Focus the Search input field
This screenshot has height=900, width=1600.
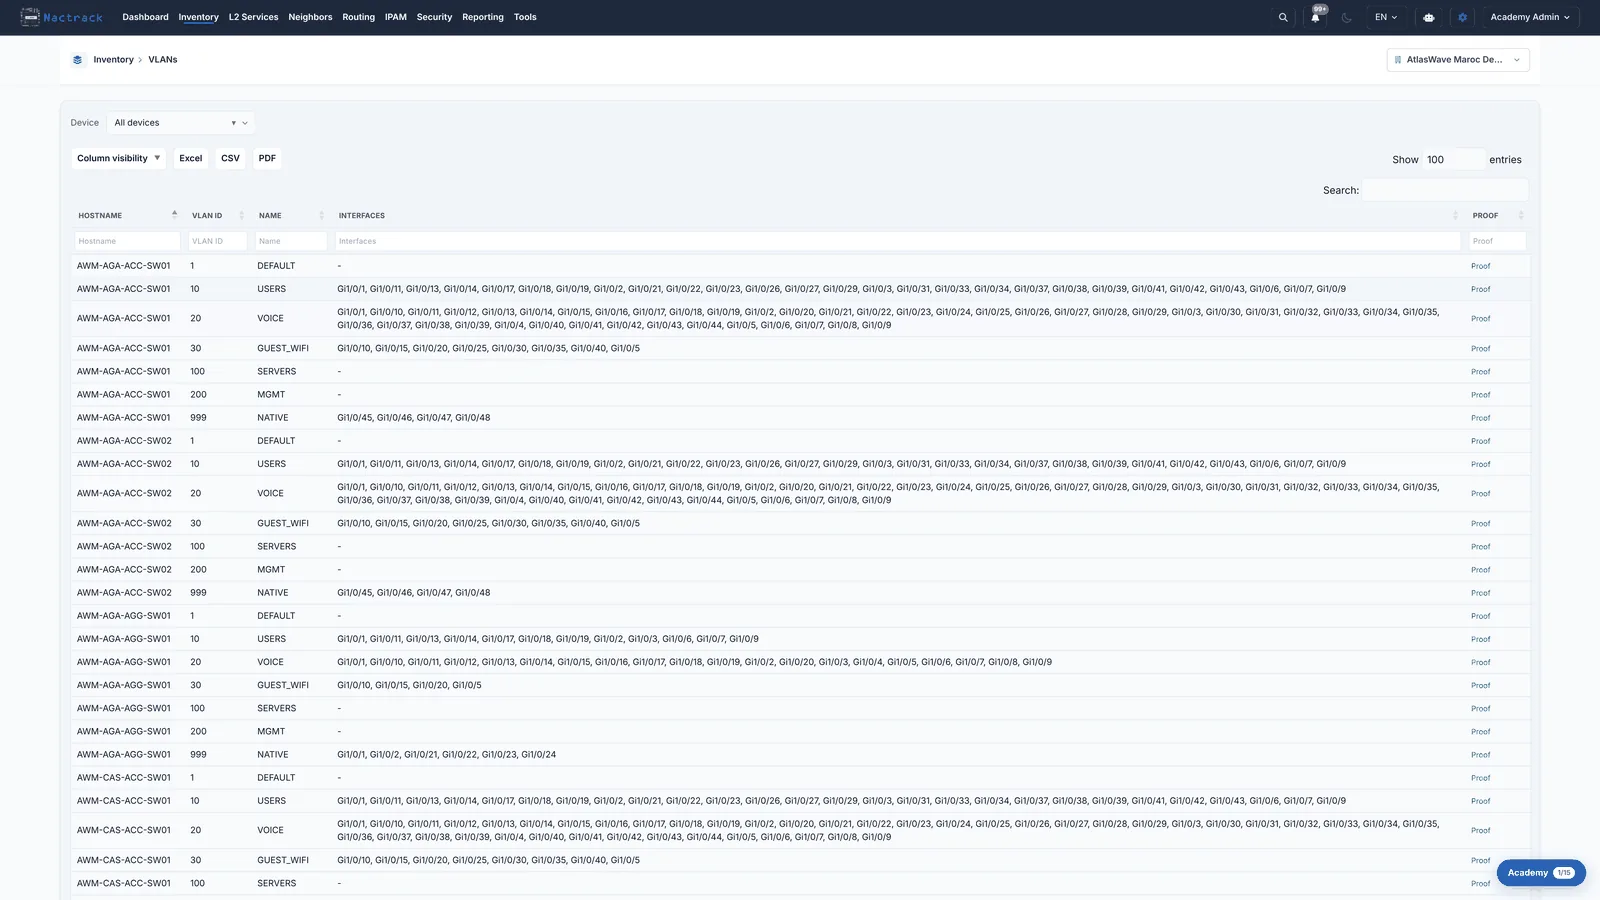pyautogui.click(x=1445, y=190)
